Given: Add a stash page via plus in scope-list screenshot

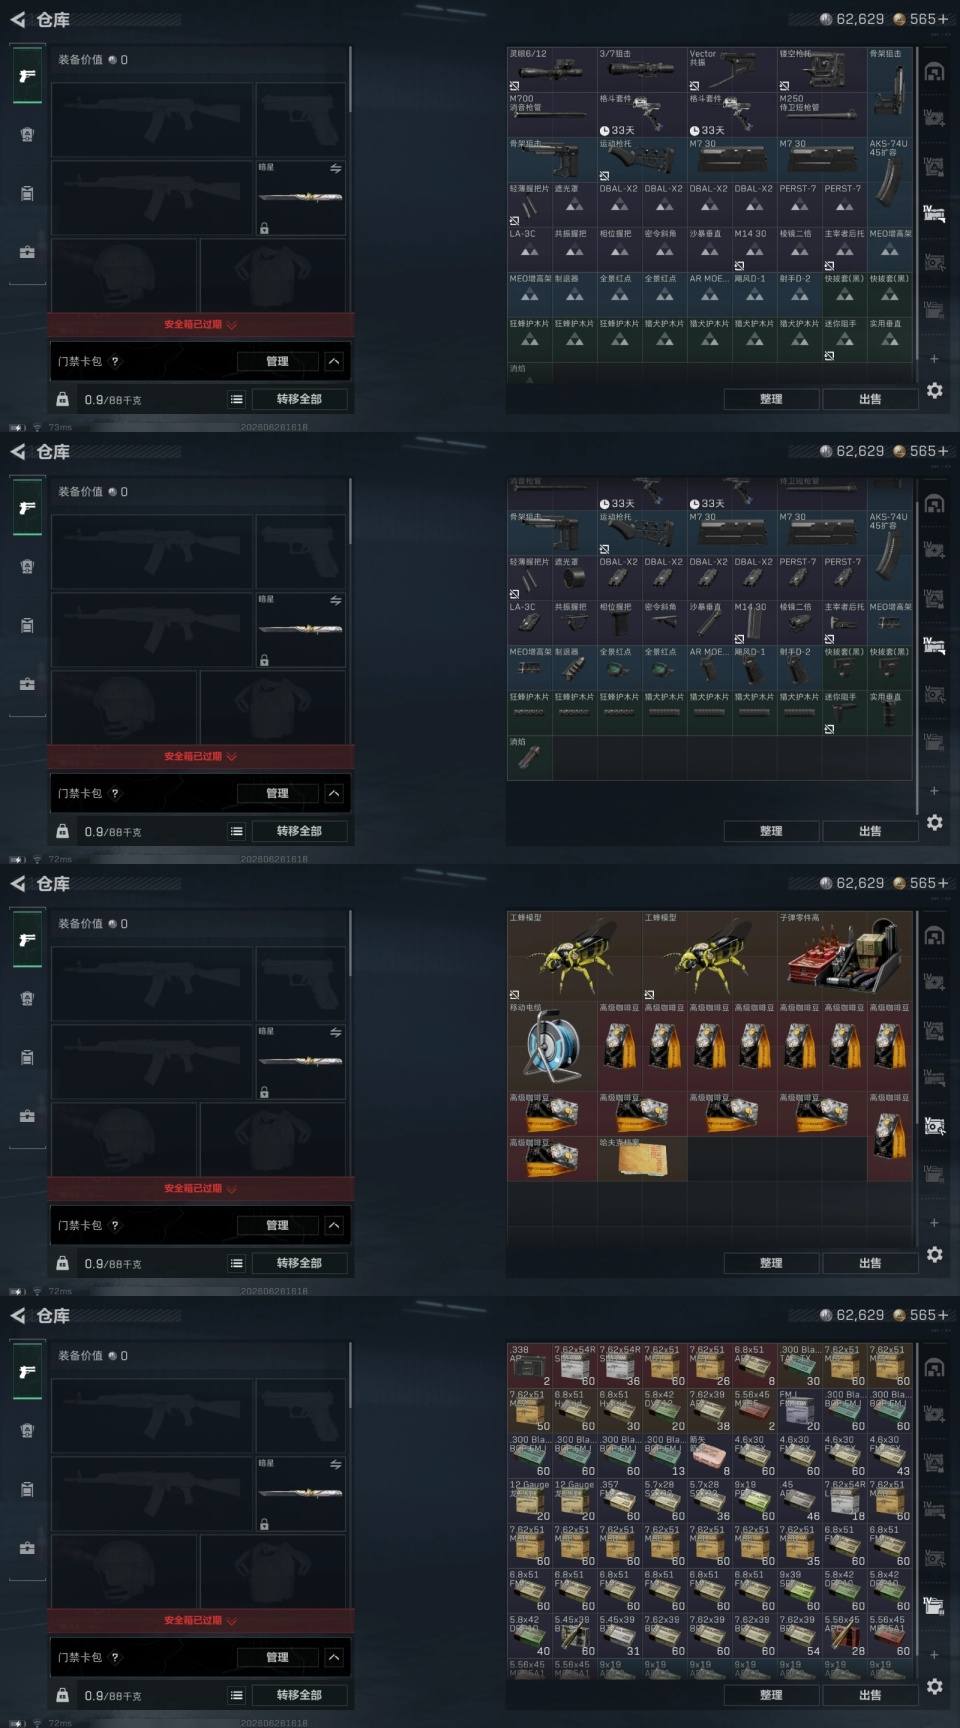Looking at the screenshot, I should [934, 358].
